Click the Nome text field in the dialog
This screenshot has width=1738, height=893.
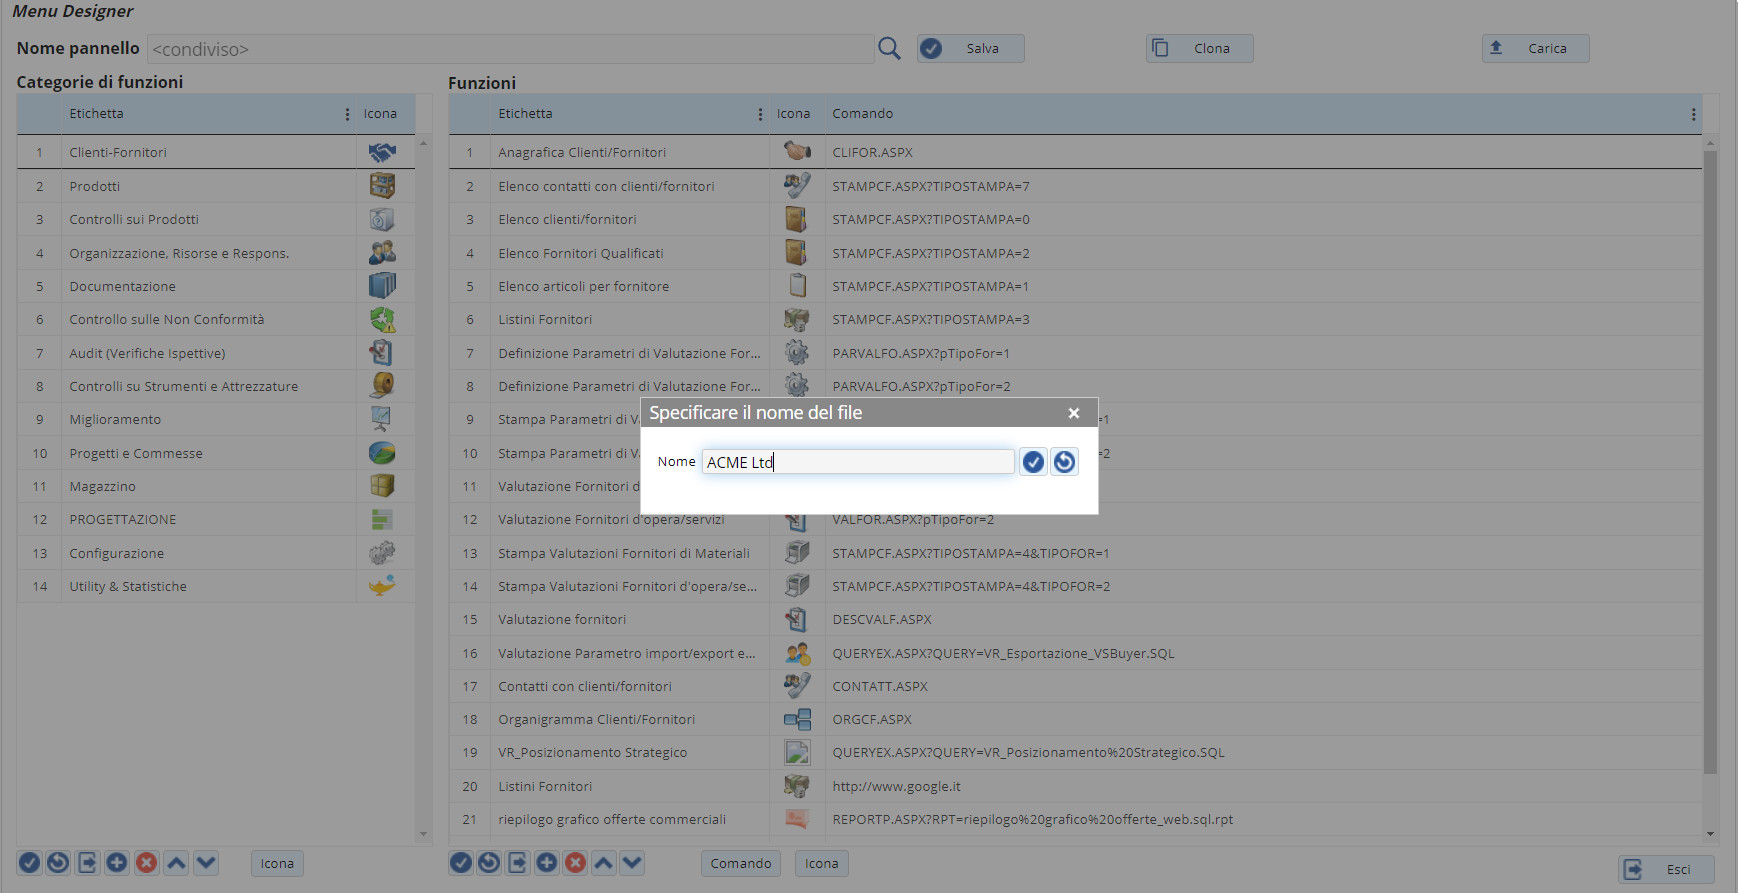858,462
